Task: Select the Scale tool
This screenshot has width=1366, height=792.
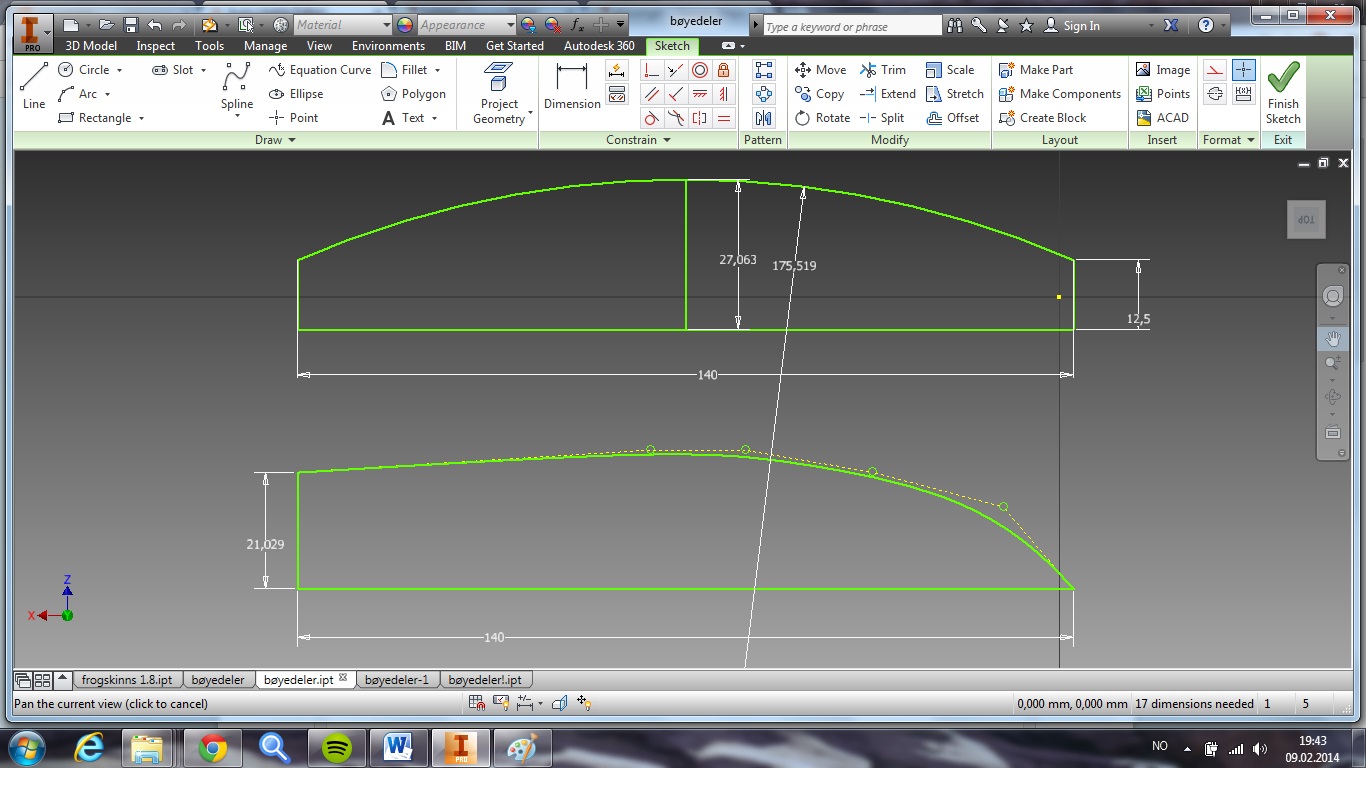Action: pyautogui.click(x=950, y=70)
